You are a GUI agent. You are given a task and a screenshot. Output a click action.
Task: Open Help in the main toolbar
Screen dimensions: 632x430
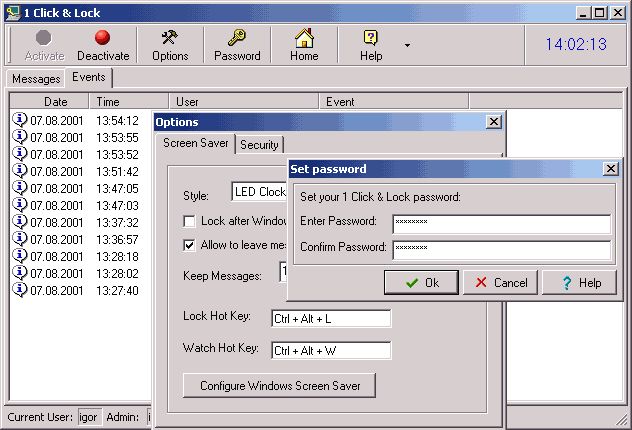tap(371, 45)
